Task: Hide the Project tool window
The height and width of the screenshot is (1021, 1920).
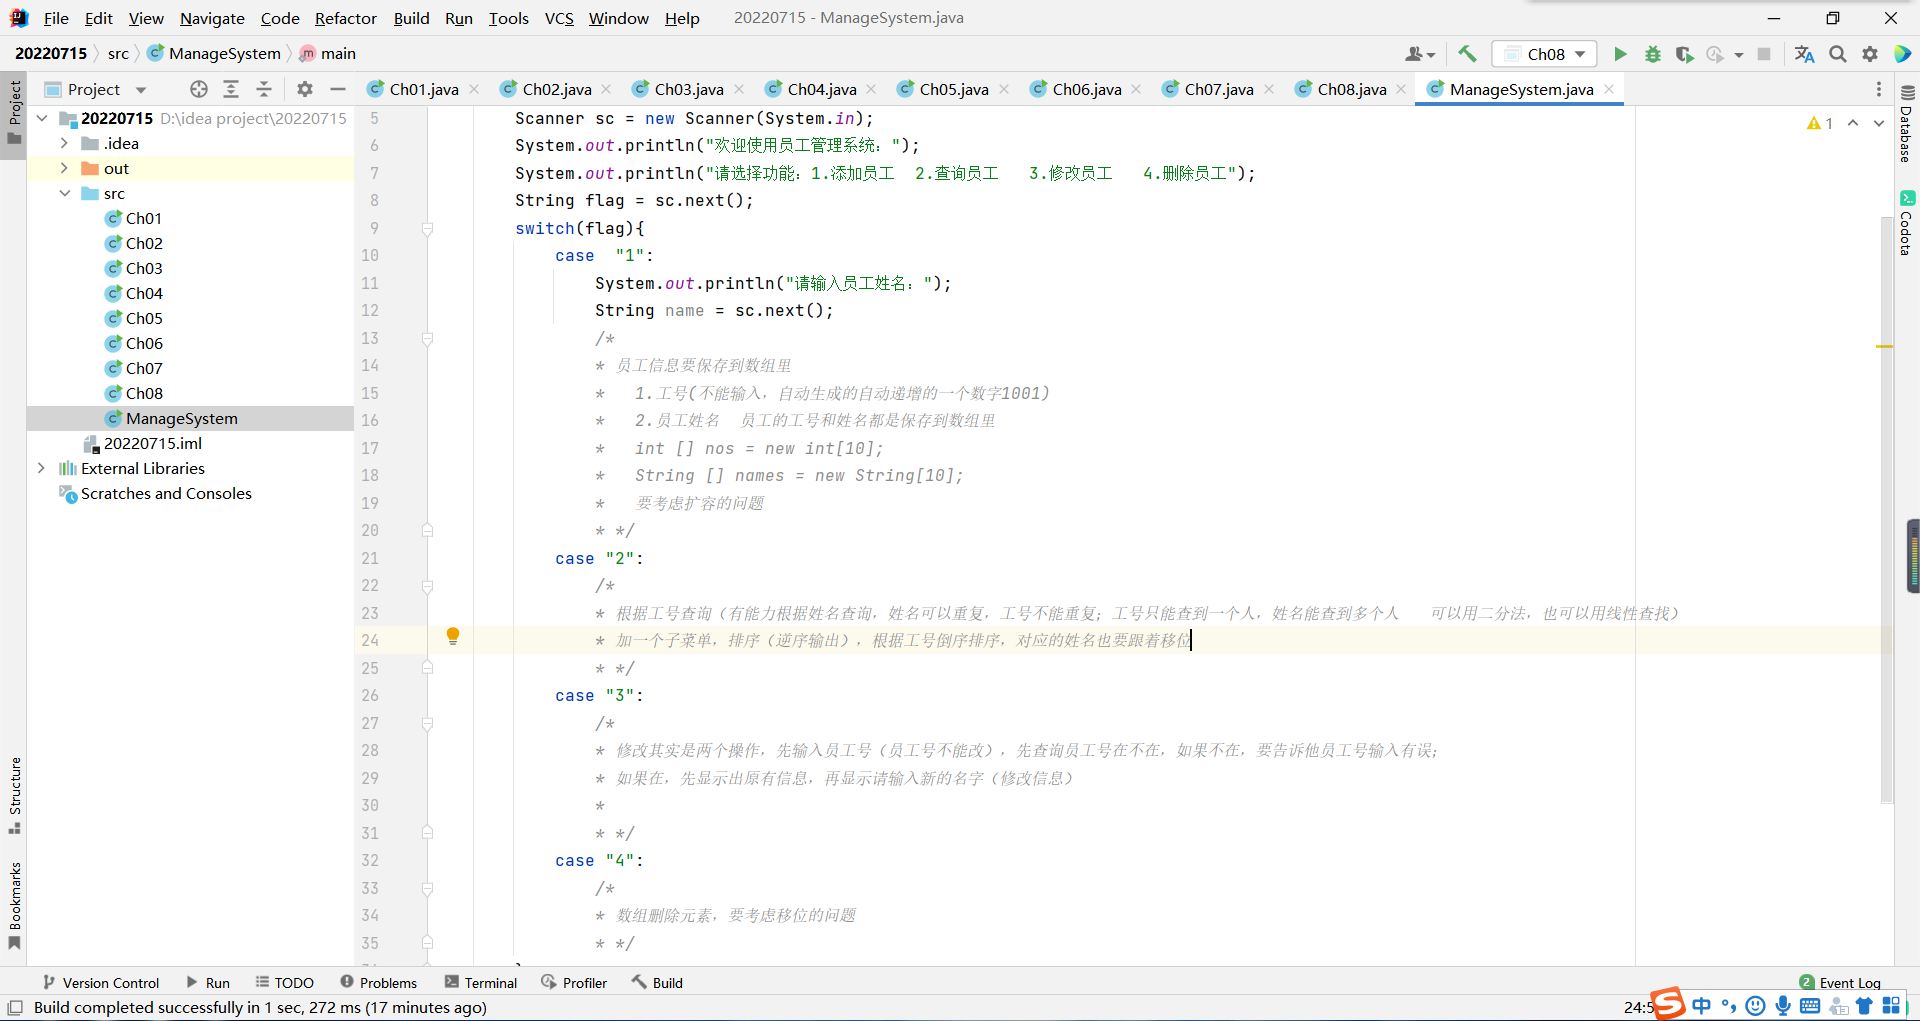Action: (x=338, y=89)
